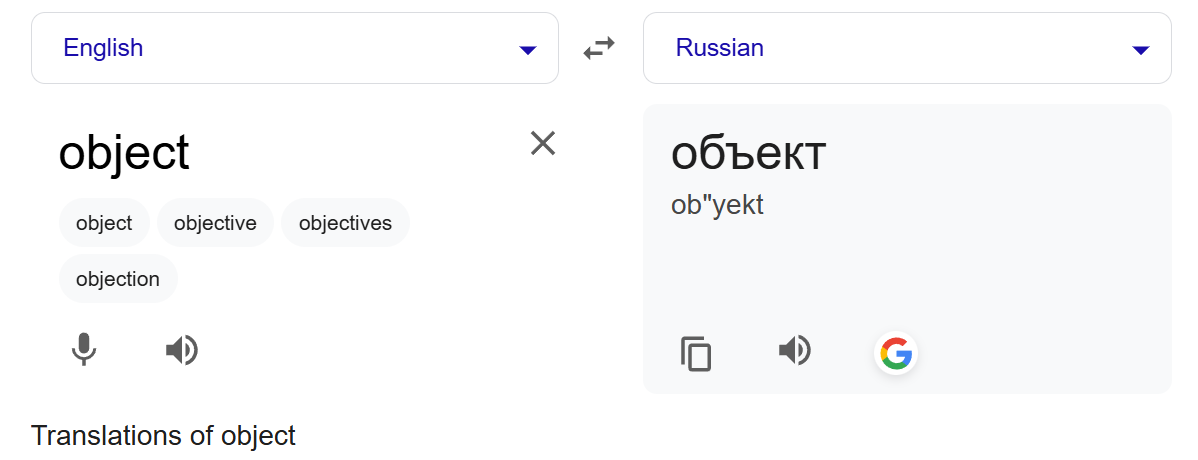This screenshot has width=1198, height=460.
Task: Expand the Russian language dropdown arrow
Action: pyautogui.click(x=1140, y=50)
